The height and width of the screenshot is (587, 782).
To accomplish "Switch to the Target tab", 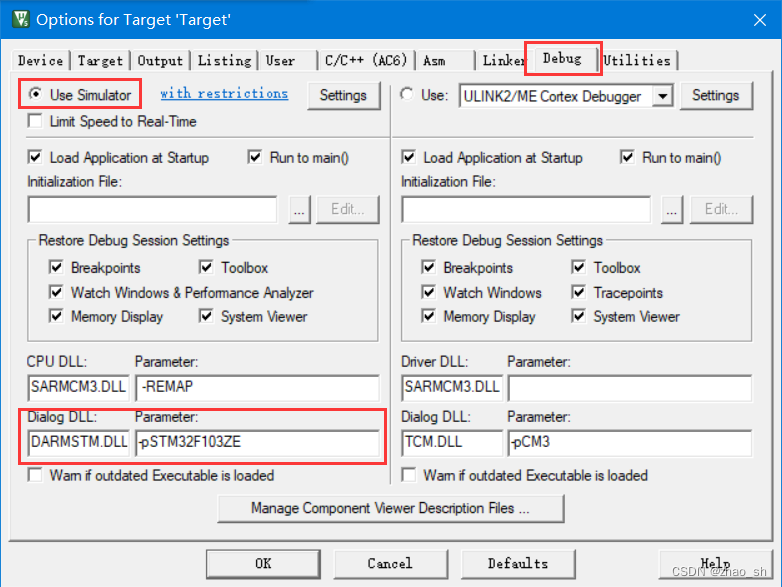I will [100, 61].
